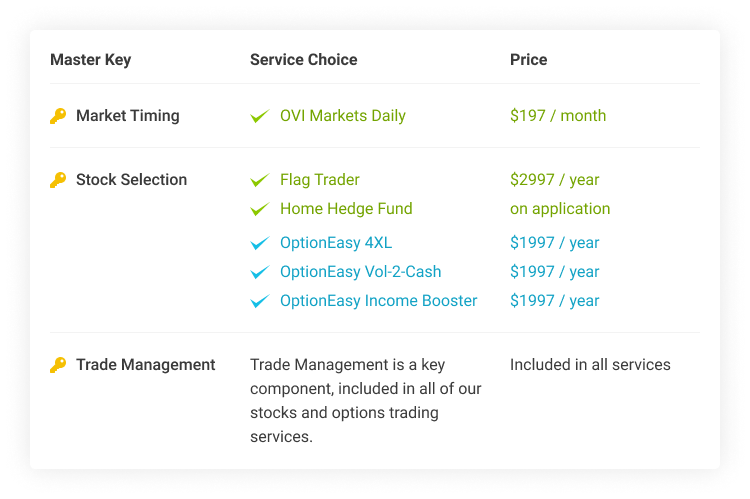The height and width of the screenshot is (499, 750).
Task: Click the green checkmark next to Home Hedge Fund
Action: 260,209
